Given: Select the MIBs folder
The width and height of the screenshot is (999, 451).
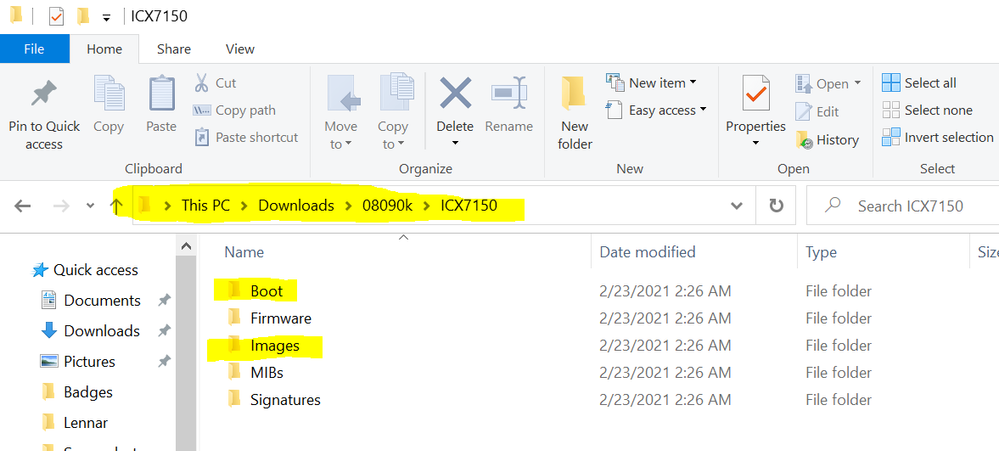Looking at the screenshot, I should pos(266,372).
